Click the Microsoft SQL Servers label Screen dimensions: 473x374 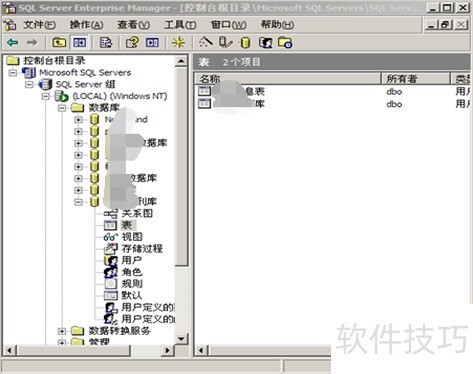coord(85,72)
